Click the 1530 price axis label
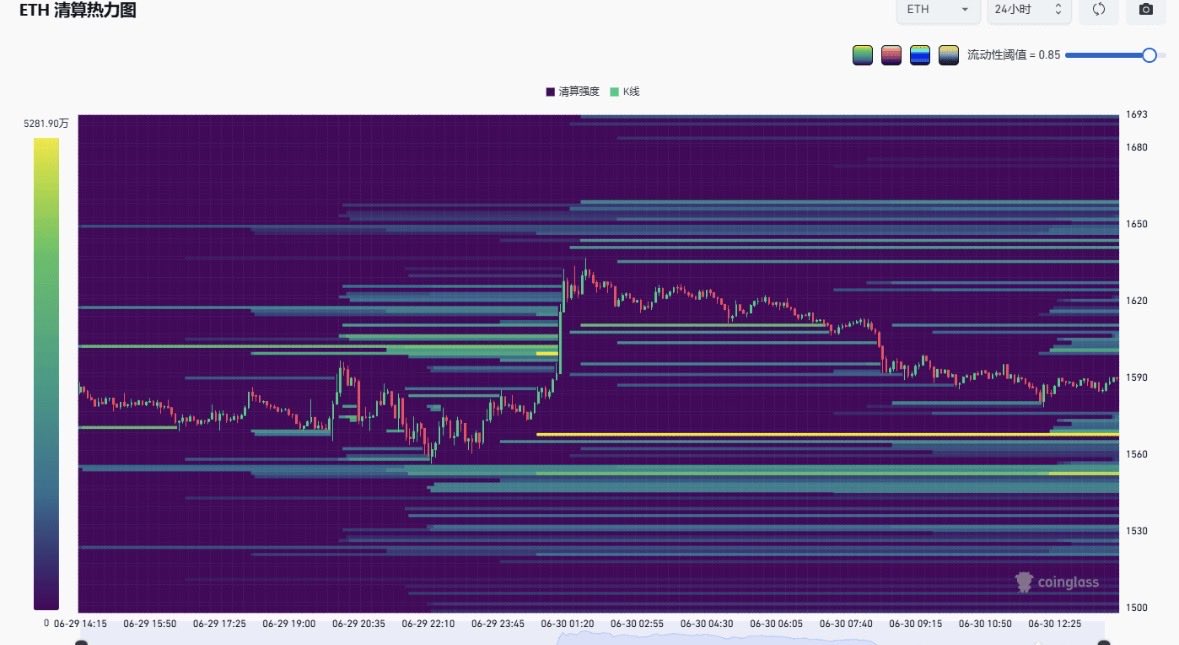 pyautogui.click(x=1136, y=531)
